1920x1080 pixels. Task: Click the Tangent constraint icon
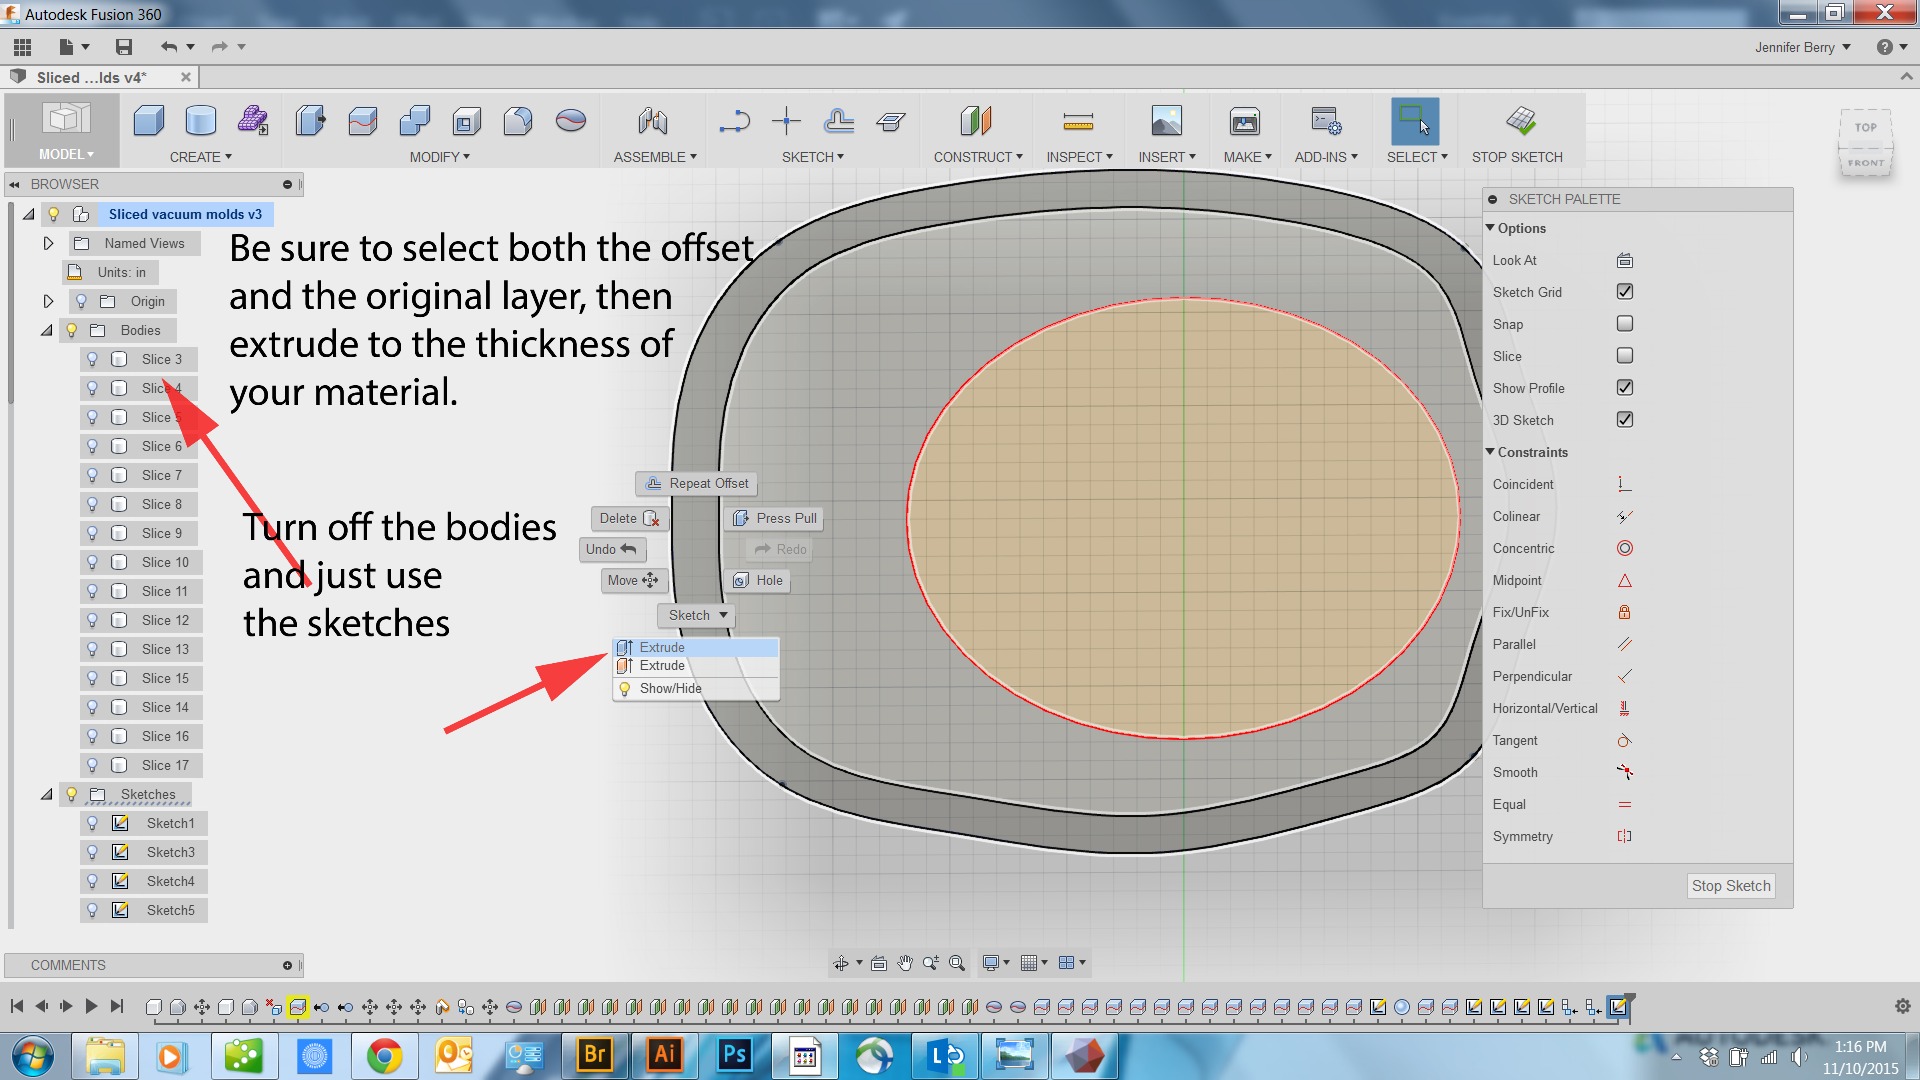1624,740
